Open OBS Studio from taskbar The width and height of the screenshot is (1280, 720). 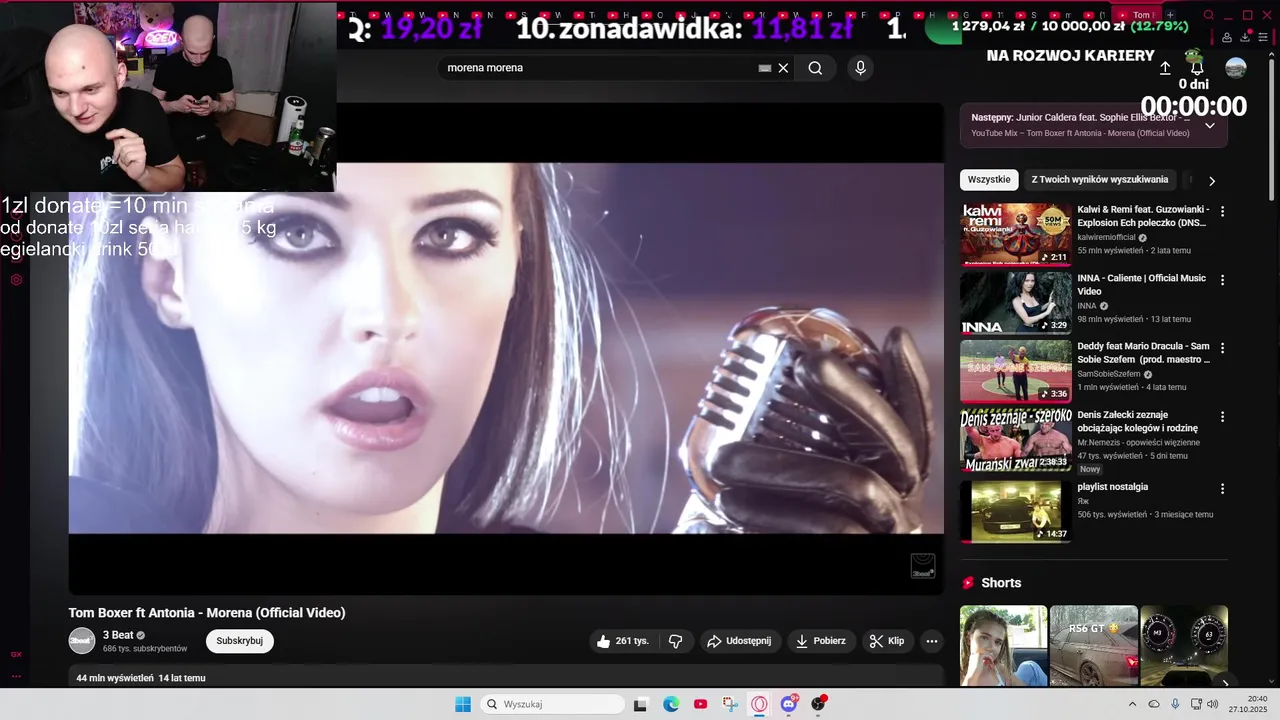(x=818, y=704)
